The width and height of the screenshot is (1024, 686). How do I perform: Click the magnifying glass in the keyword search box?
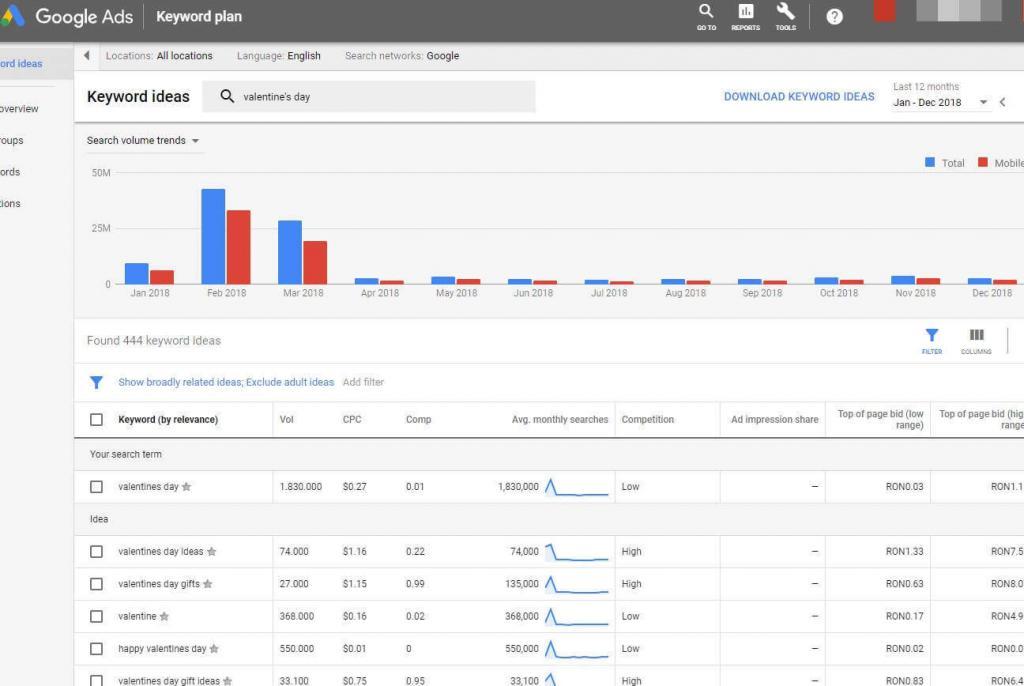click(x=228, y=96)
